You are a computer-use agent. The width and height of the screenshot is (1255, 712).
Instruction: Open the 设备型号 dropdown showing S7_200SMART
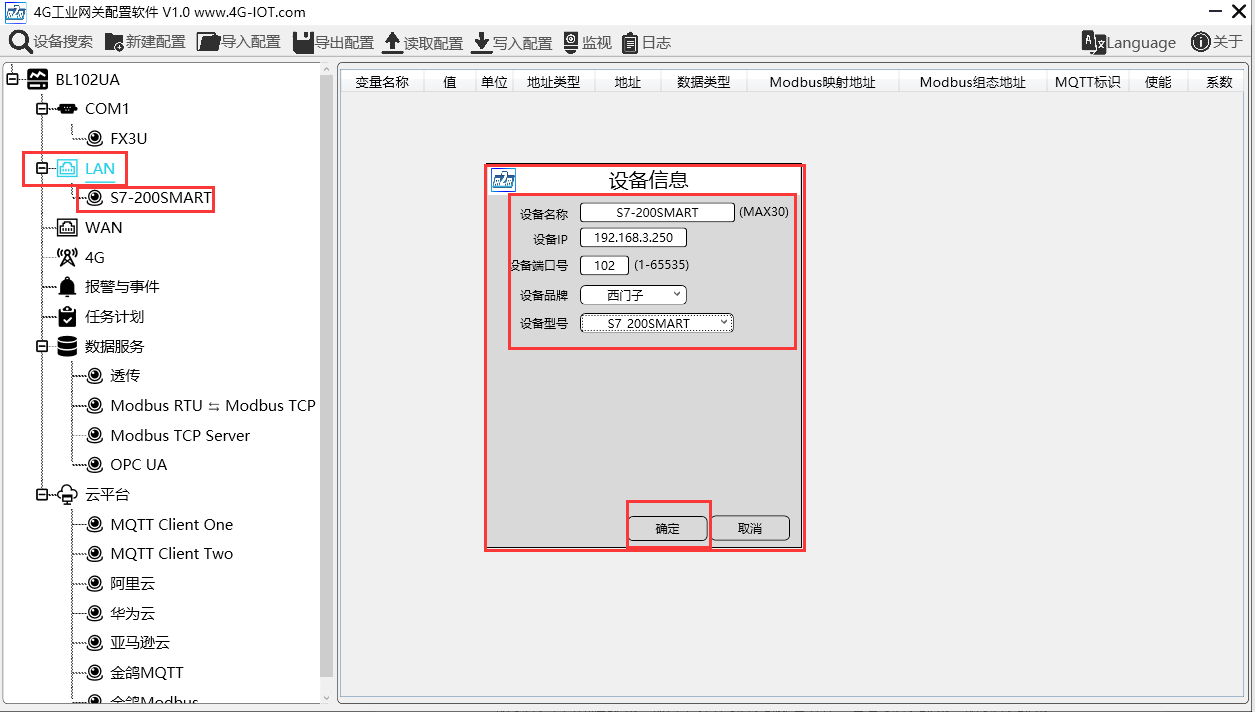[657, 323]
